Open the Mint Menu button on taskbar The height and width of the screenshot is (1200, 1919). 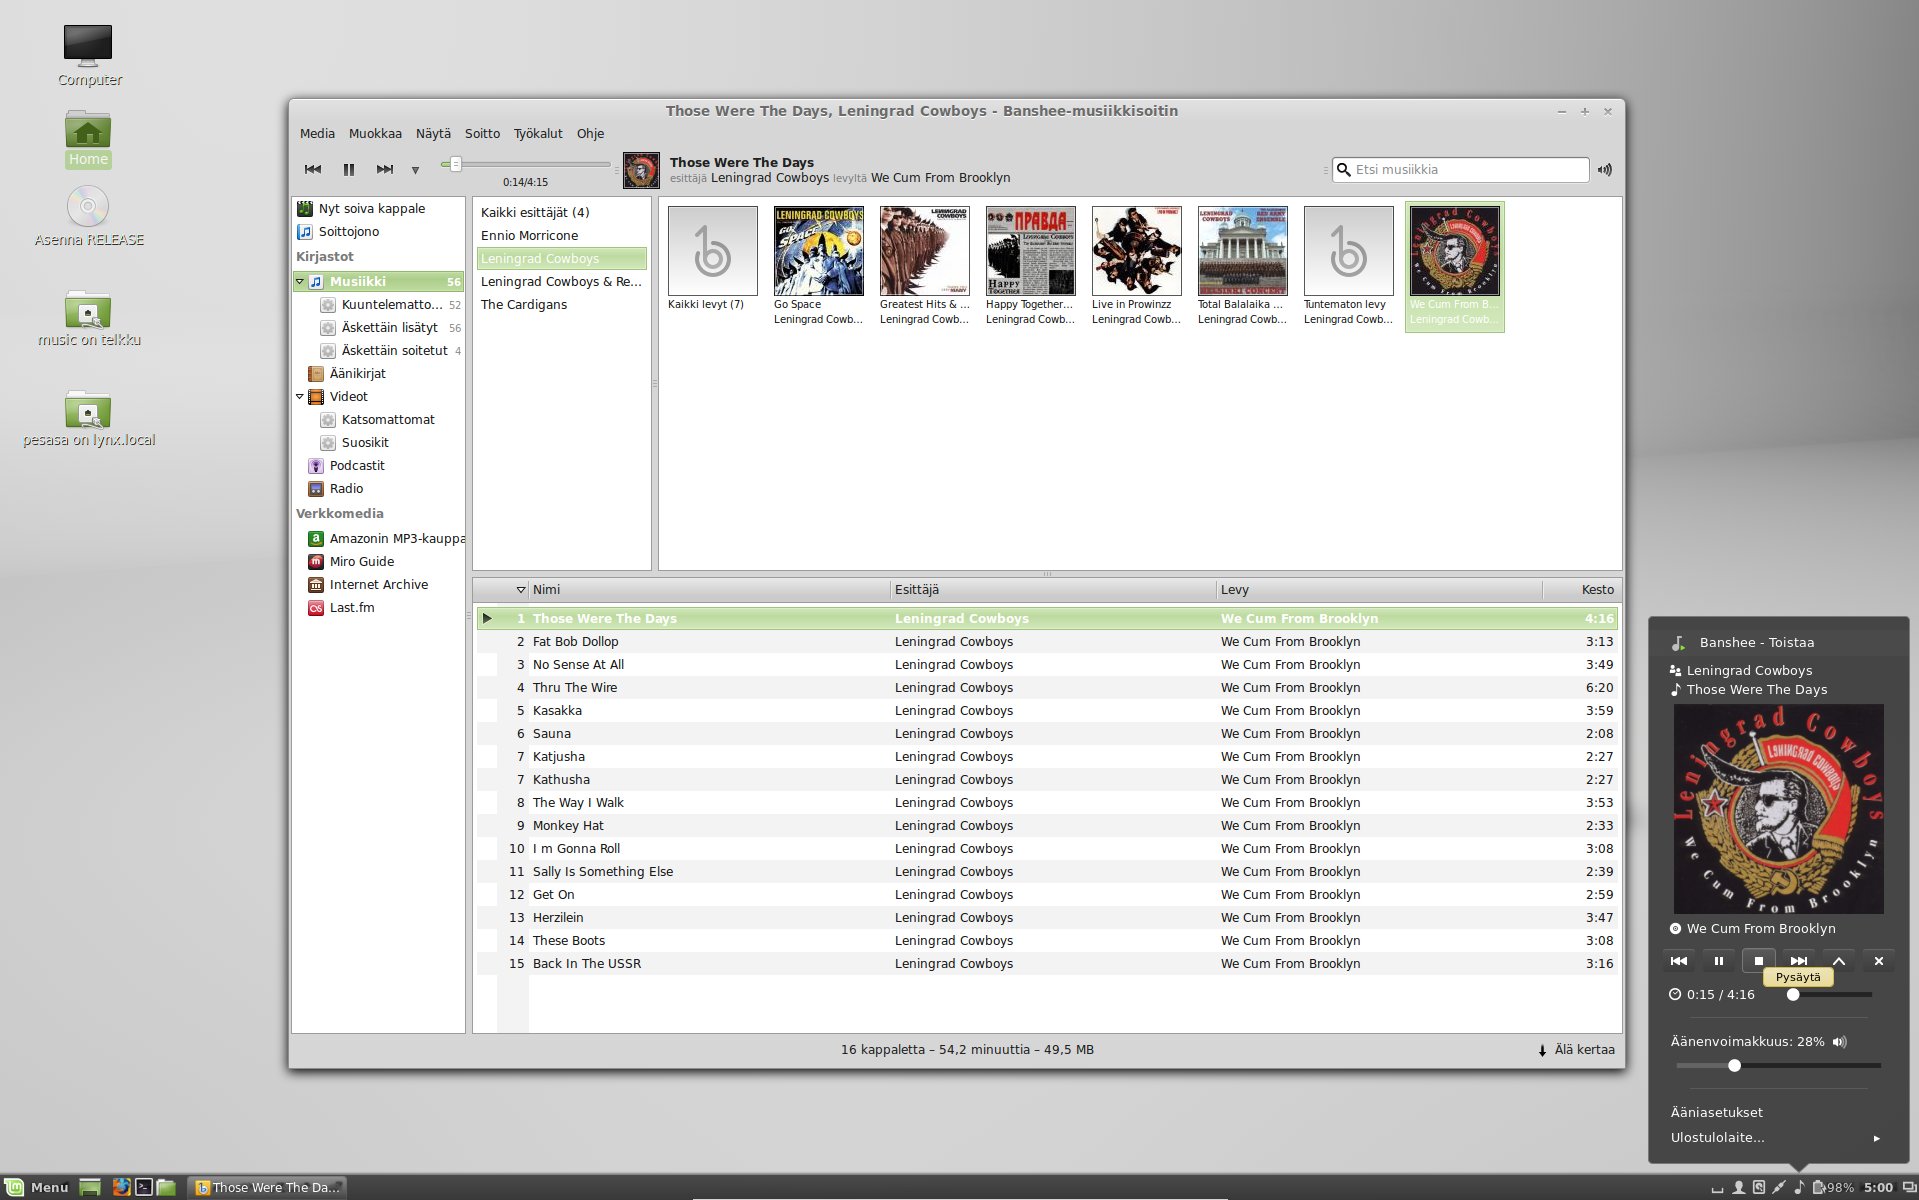[x=38, y=1187]
